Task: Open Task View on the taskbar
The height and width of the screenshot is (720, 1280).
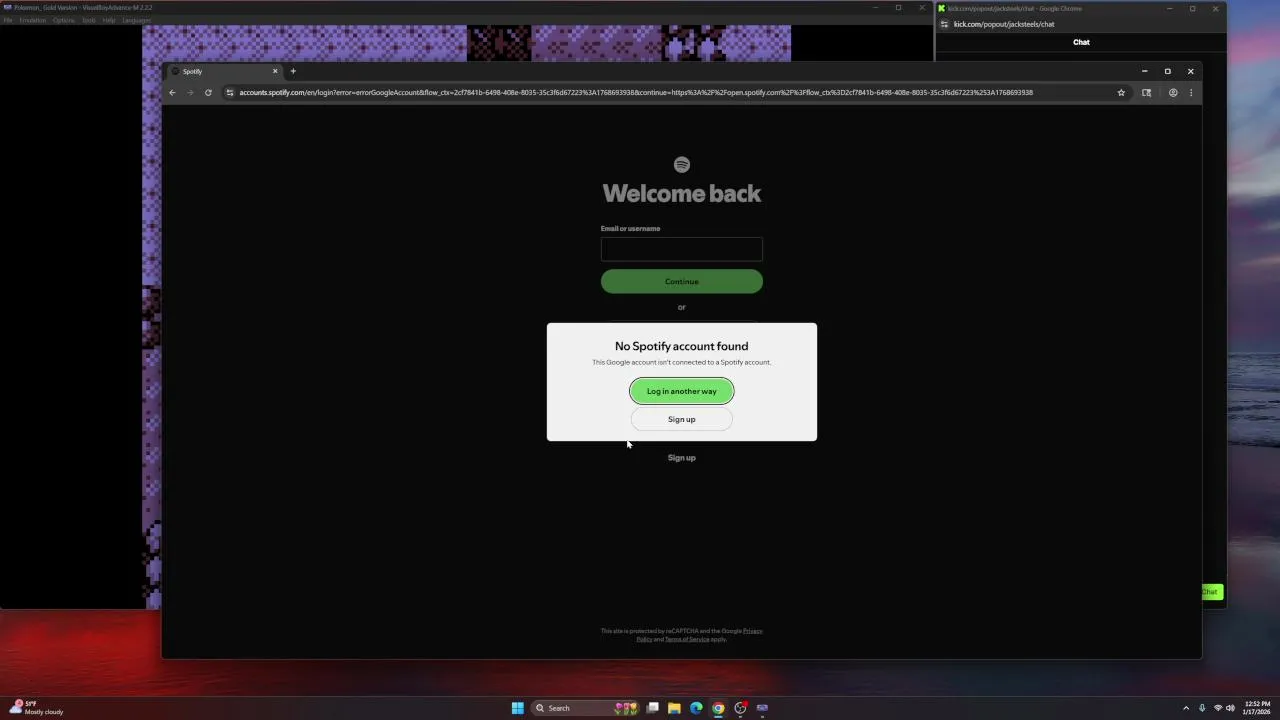Action: (x=652, y=708)
